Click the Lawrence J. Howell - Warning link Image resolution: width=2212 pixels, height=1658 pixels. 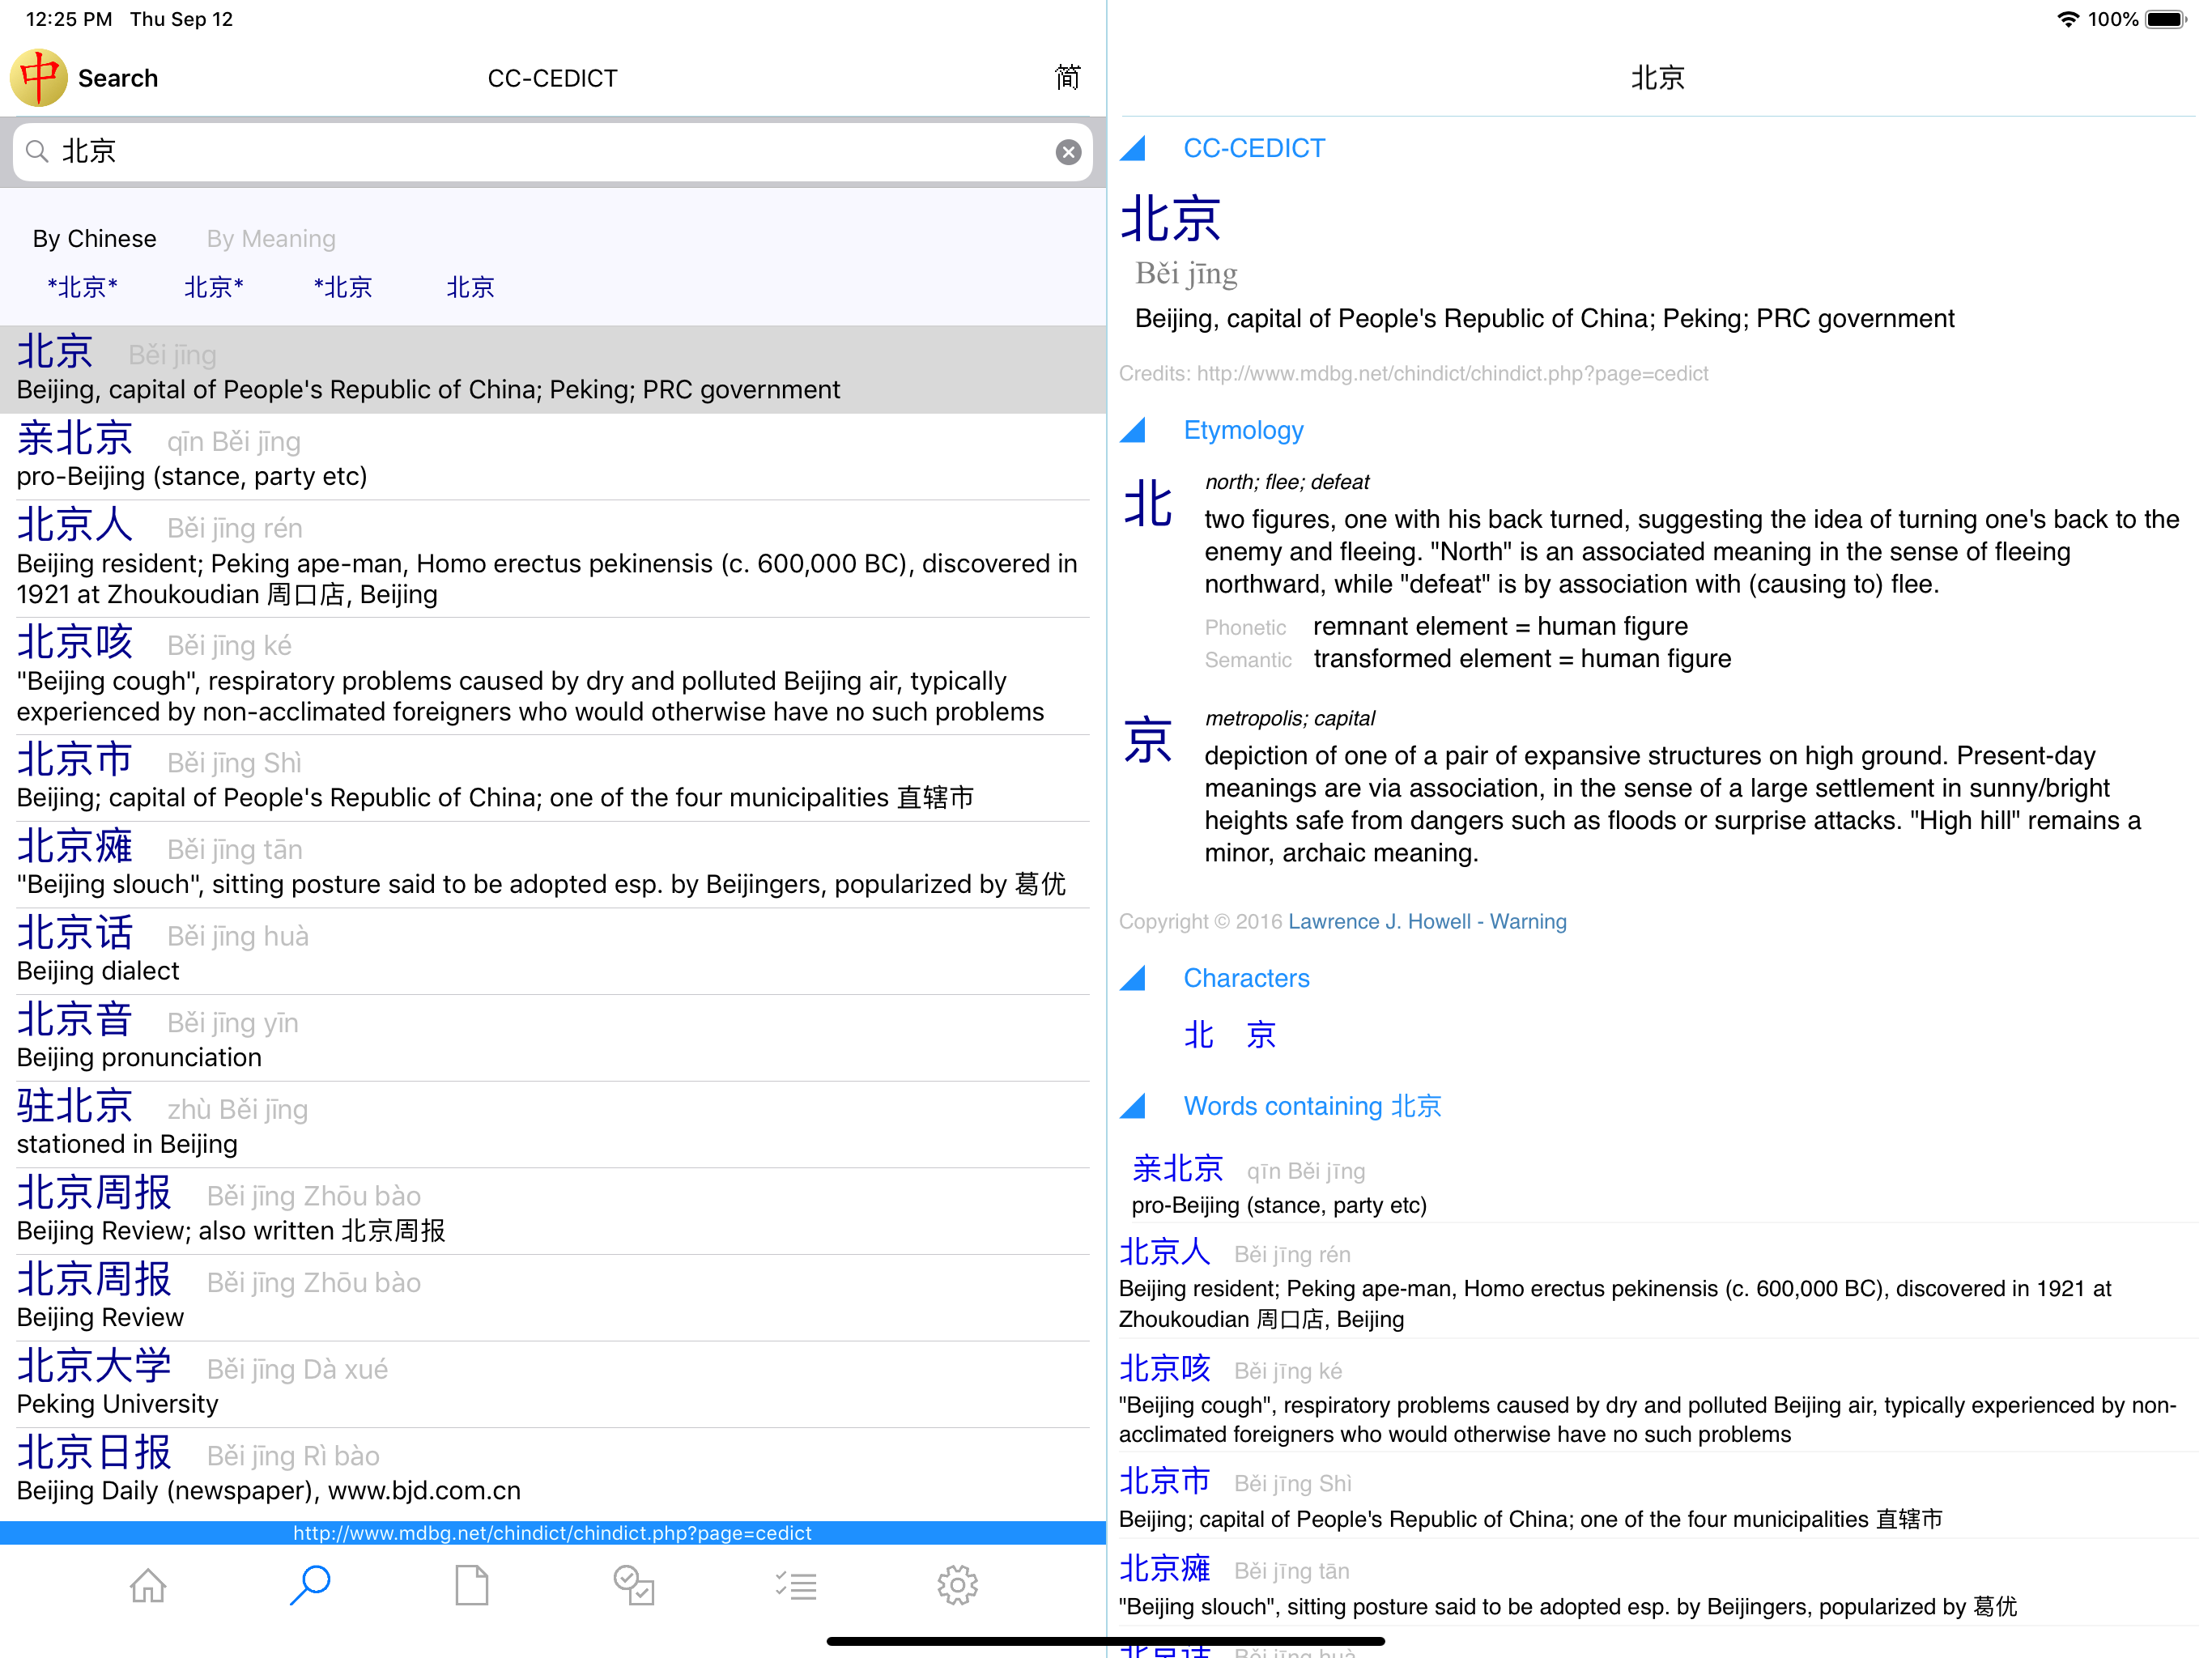pyautogui.click(x=1427, y=922)
